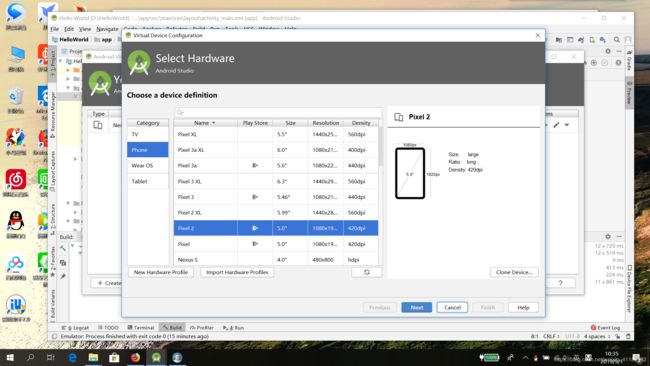Open the Navigate menu in Android Studio
This screenshot has height=366, width=650.
107,29
